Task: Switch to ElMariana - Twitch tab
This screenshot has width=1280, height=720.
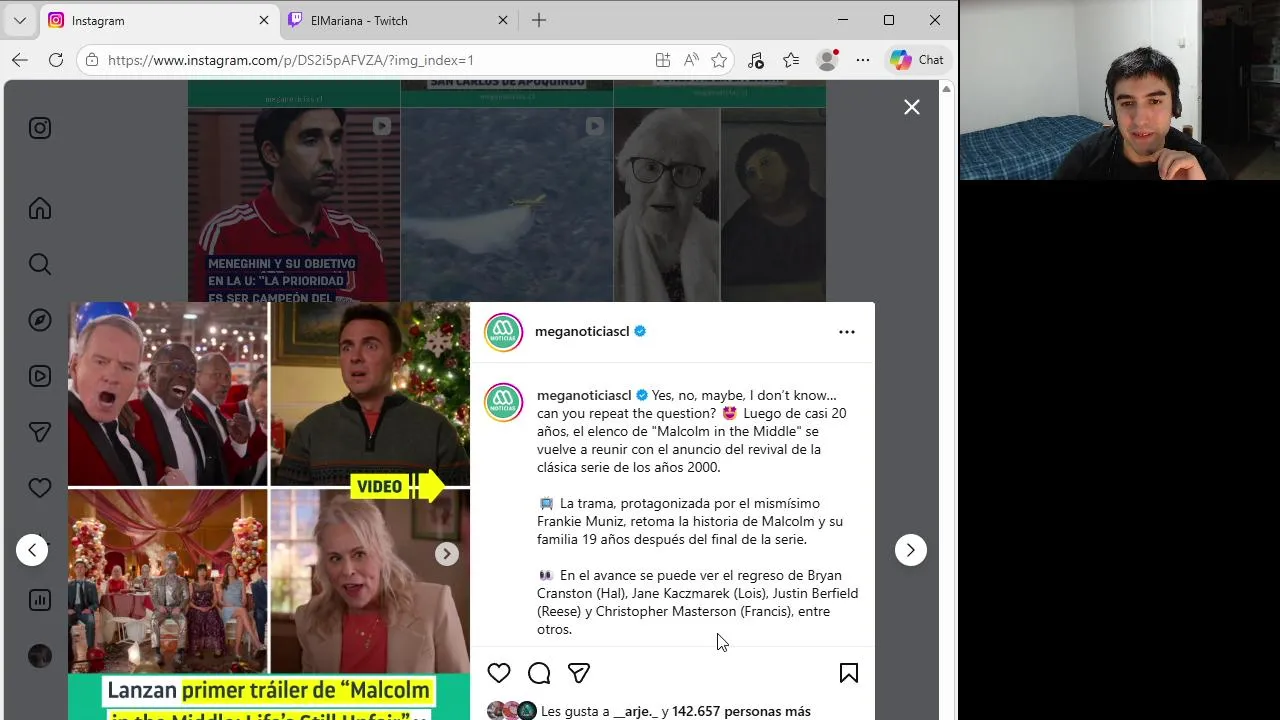Action: coord(397,20)
